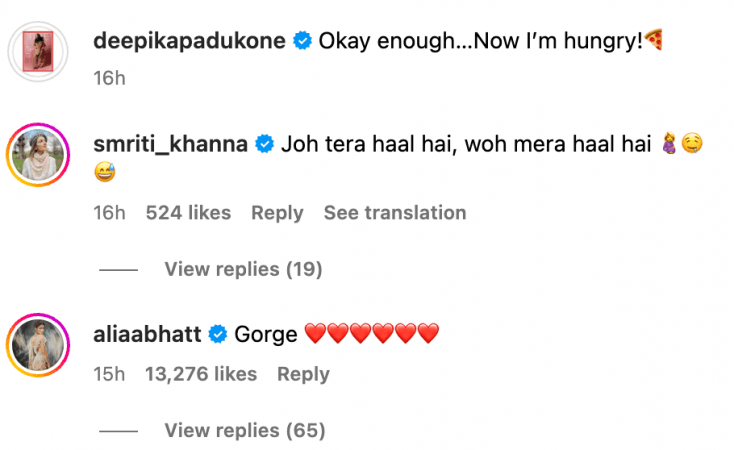Image resolution: width=734 pixels, height=450 pixels.
Task: Select See translation on smriti_khanna's comment
Action: tap(395, 213)
